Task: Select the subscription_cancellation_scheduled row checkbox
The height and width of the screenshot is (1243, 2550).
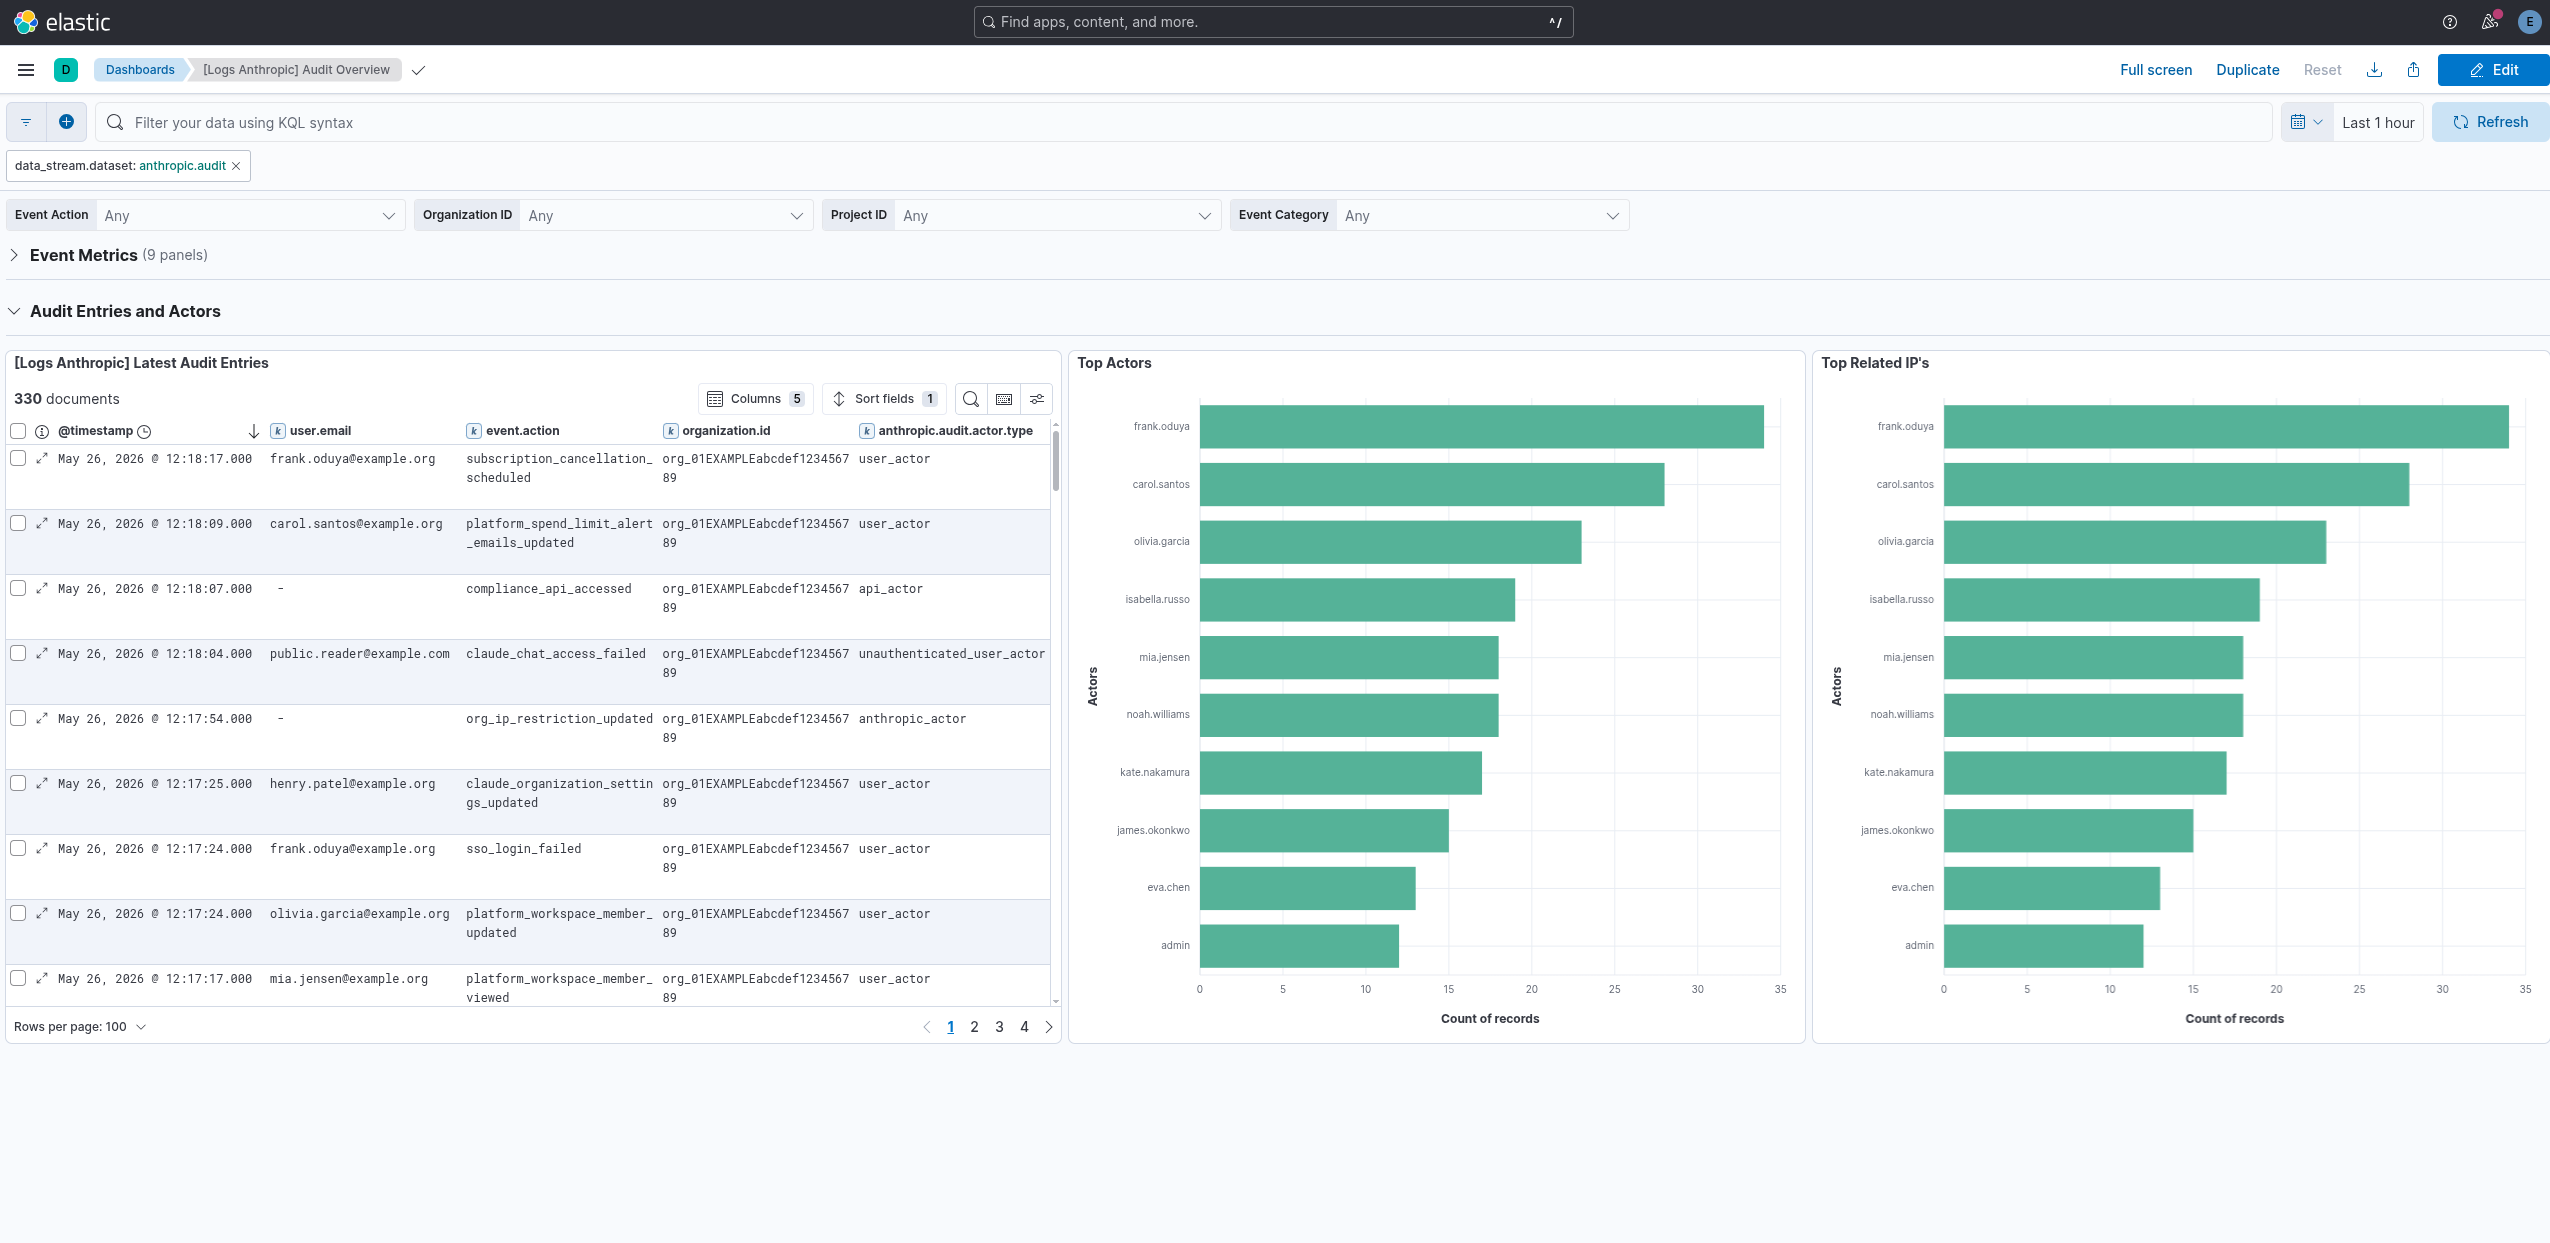Action: pos(18,458)
